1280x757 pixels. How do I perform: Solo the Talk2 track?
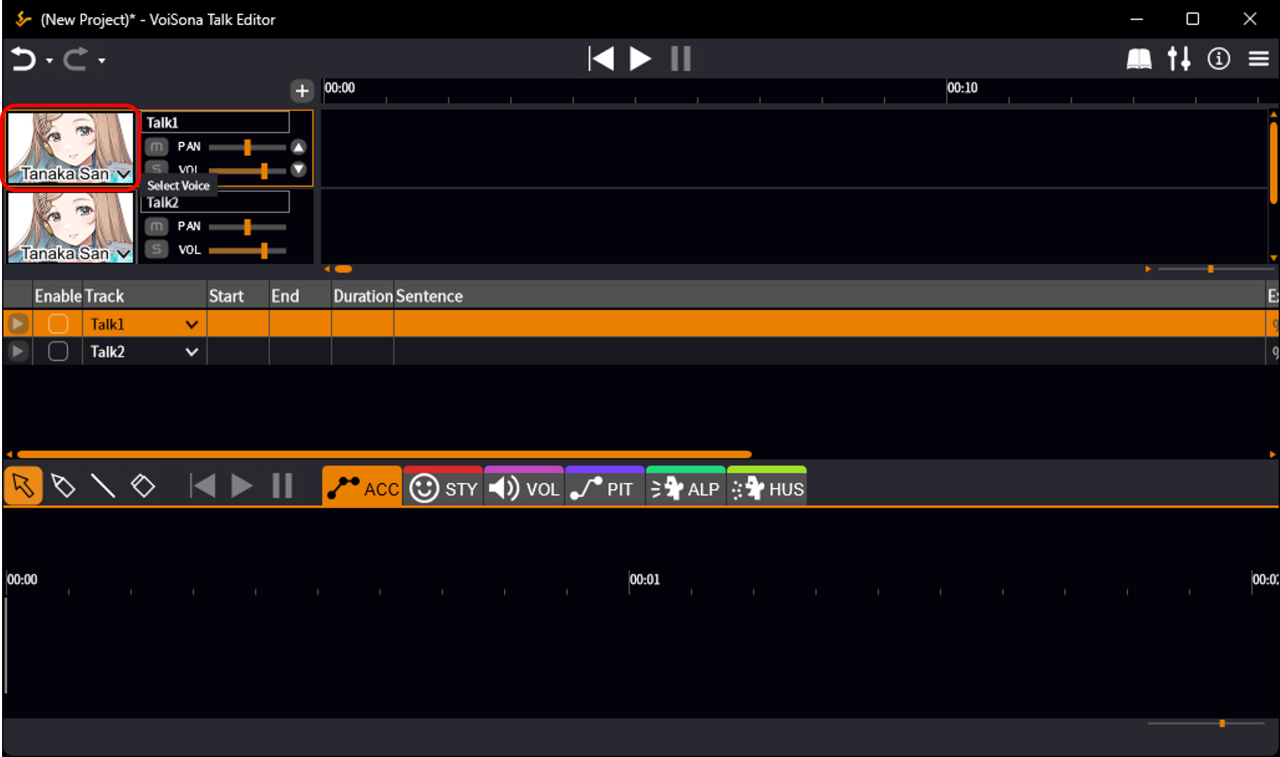(x=156, y=249)
